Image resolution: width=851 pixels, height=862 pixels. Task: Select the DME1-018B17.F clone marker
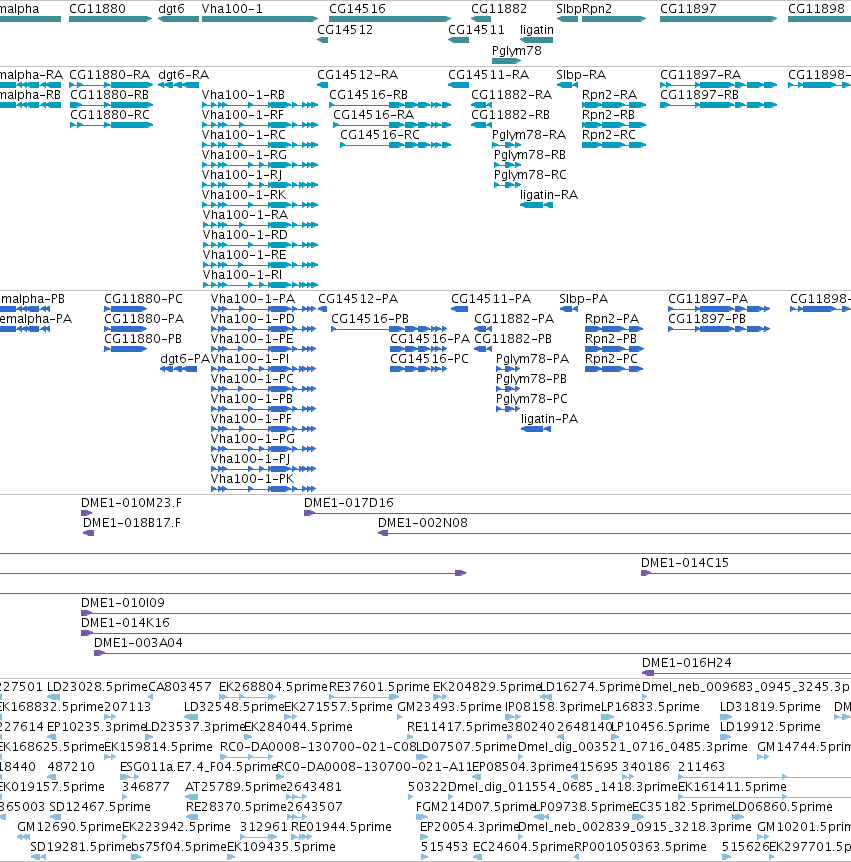tap(89, 533)
